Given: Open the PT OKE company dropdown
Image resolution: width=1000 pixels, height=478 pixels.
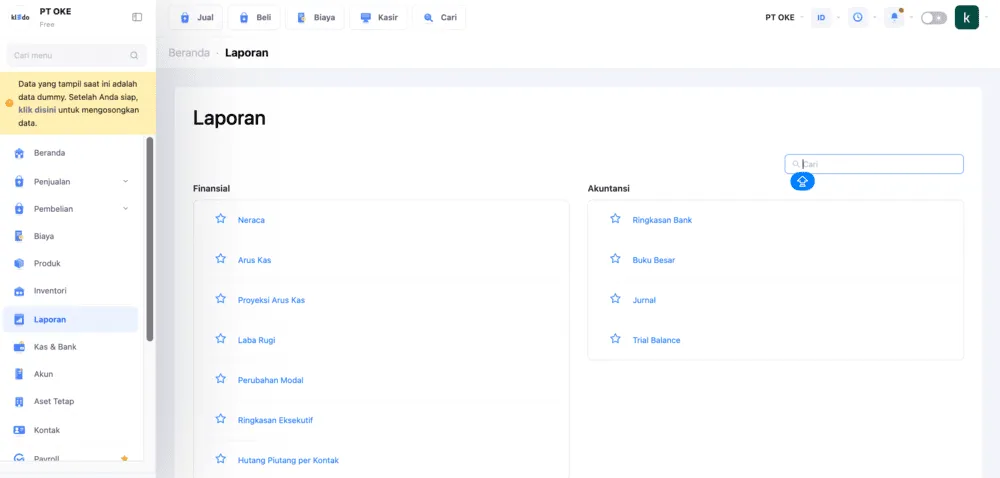Looking at the screenshot, I should pos(784,18).
